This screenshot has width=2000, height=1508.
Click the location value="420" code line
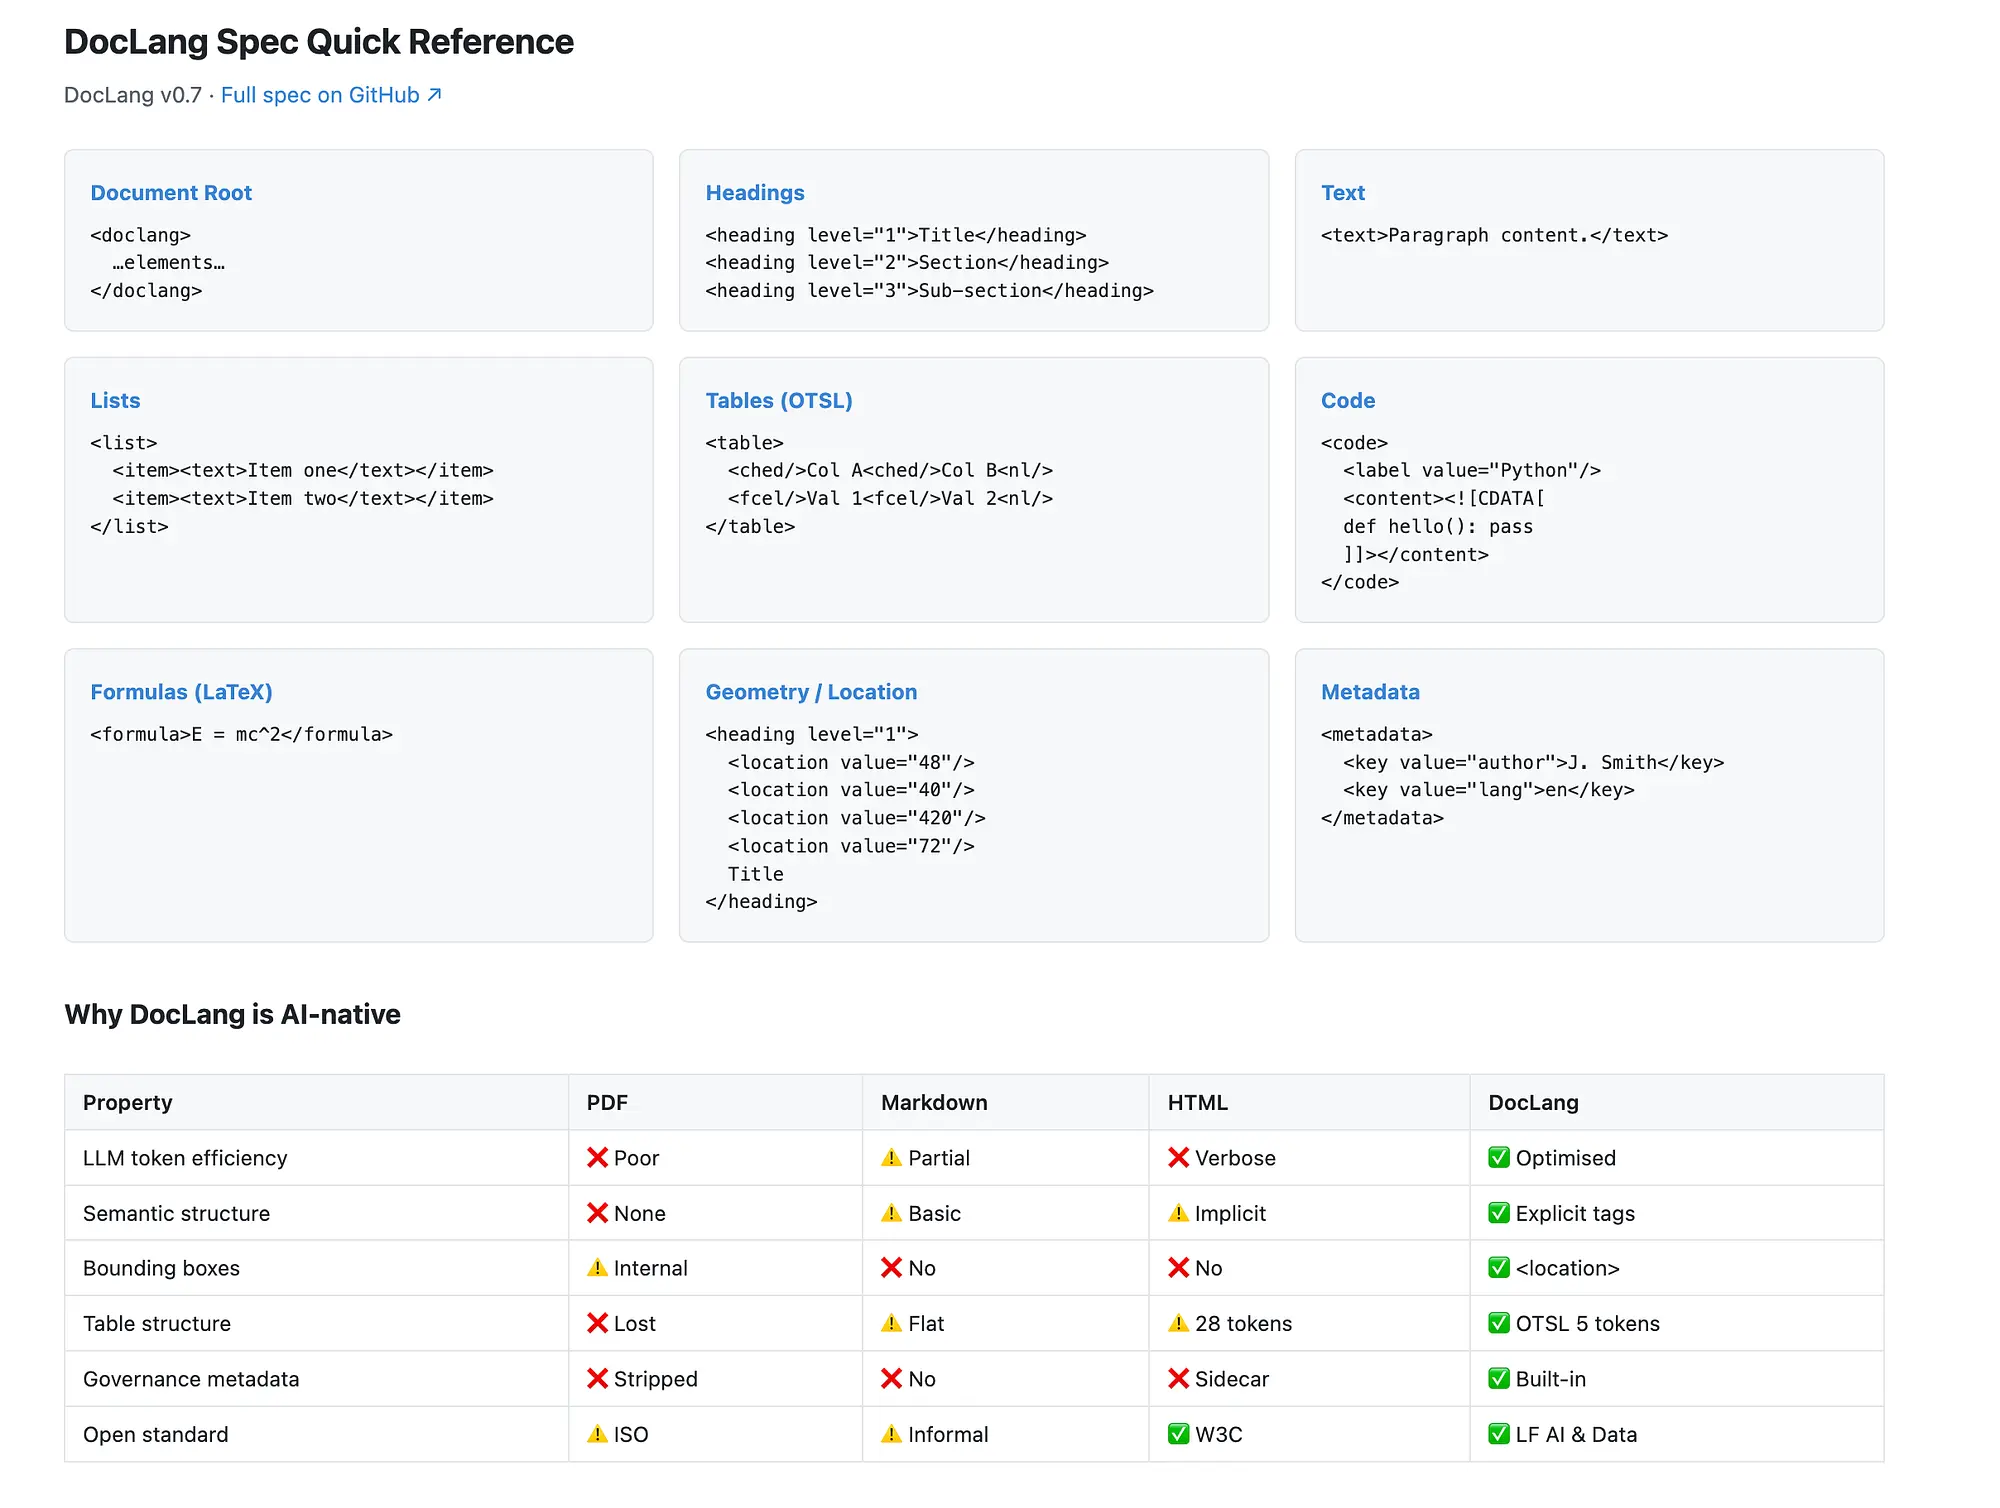click(857, 818)
